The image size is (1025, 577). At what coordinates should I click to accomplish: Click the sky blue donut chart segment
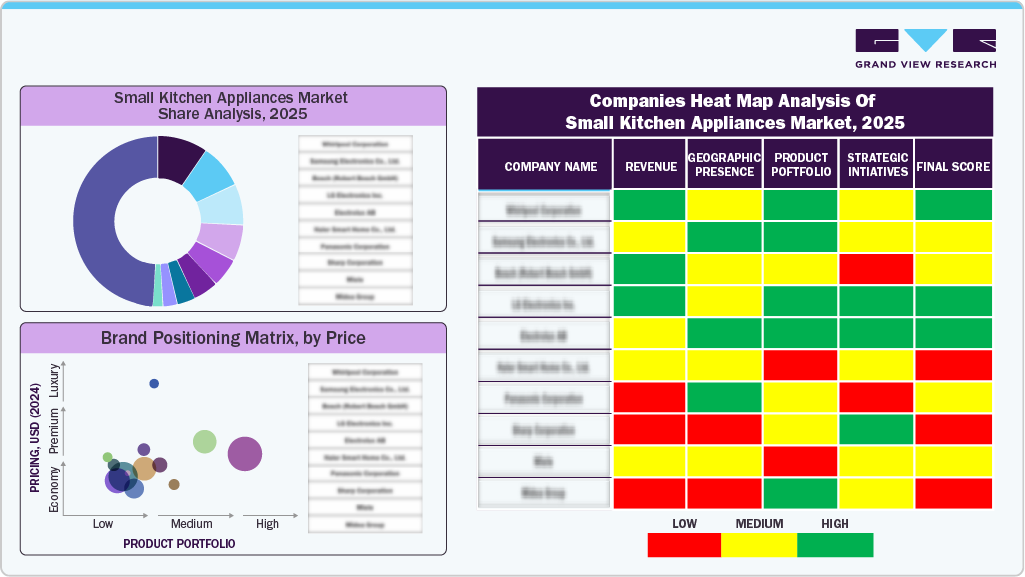pos(210,175)
